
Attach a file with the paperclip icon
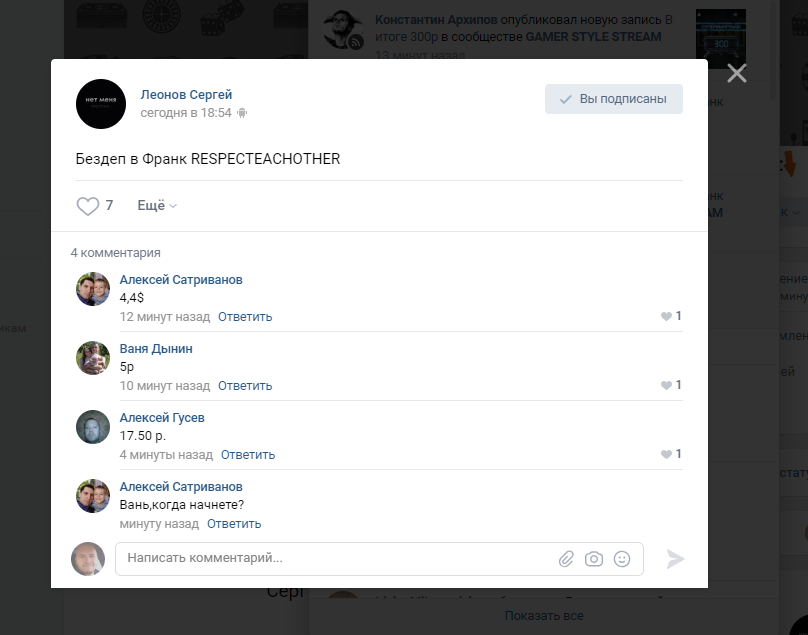coord(566,559)
